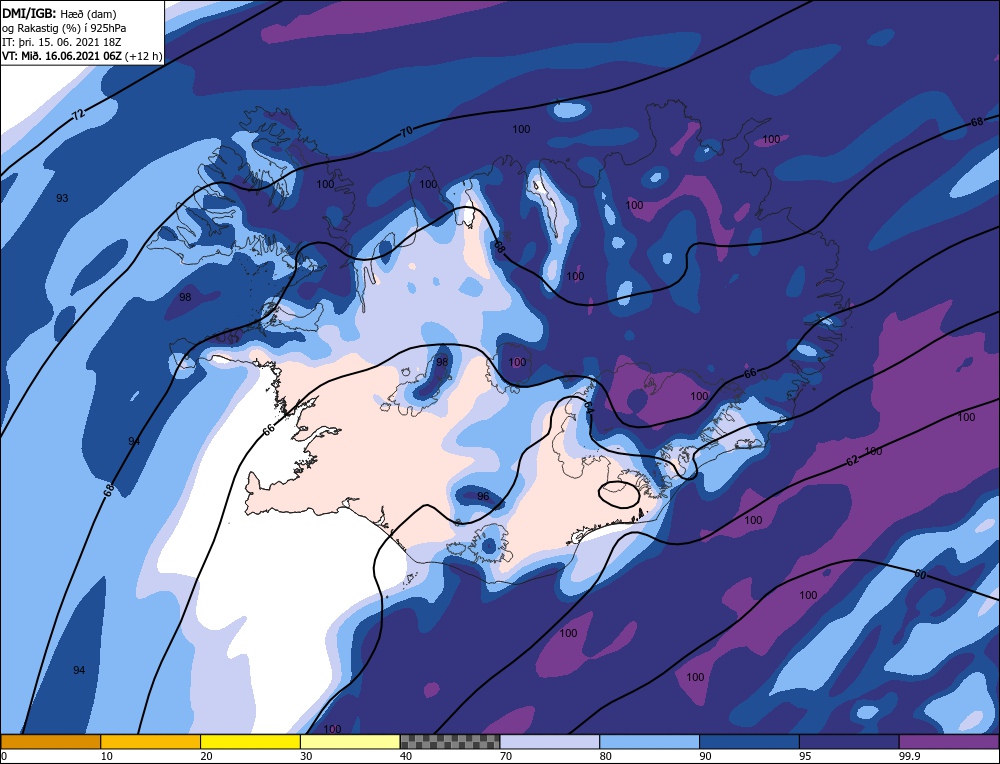Click the pale yellow 30–40 legend swatch
The image size is (1000, 764).
click(350, 742)
